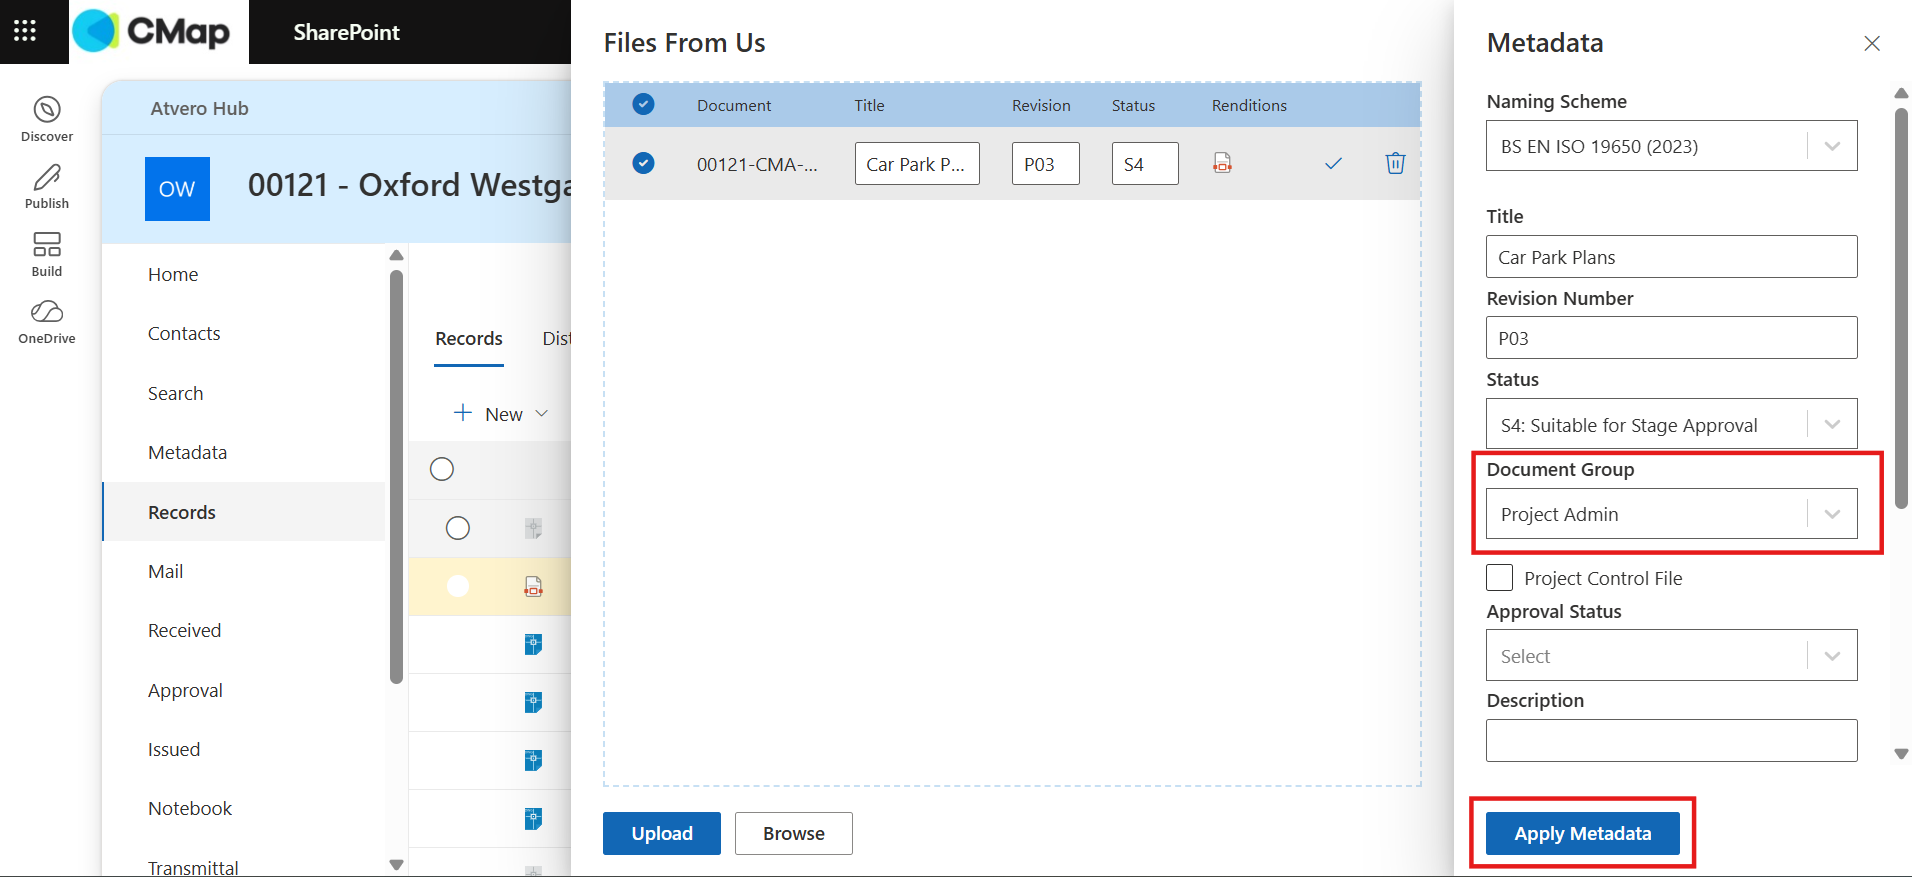Open OneDrive in the left rail
The width and height of the screenshot is (1912, 877).
[47, 322]
